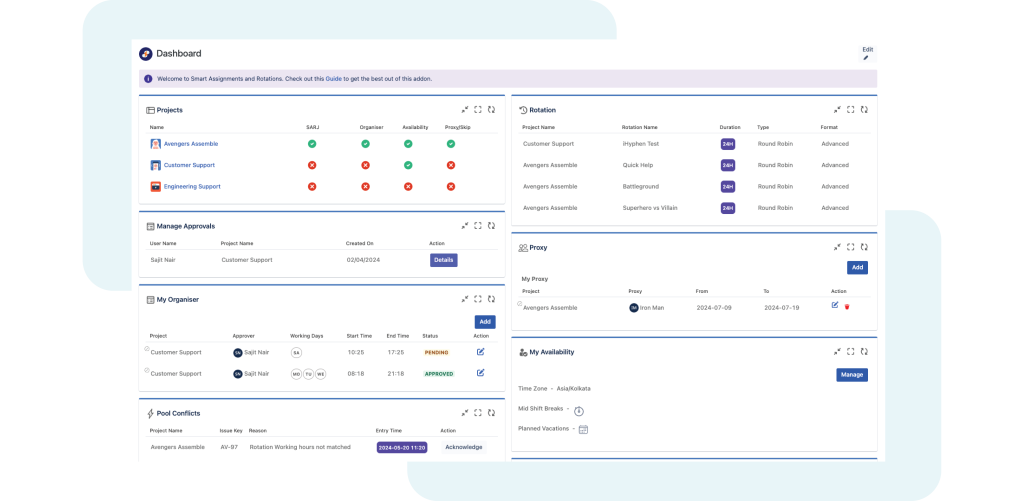
Task: Acknowledge the AV-97 pool conflict
Action: click(x=463, y=447)
